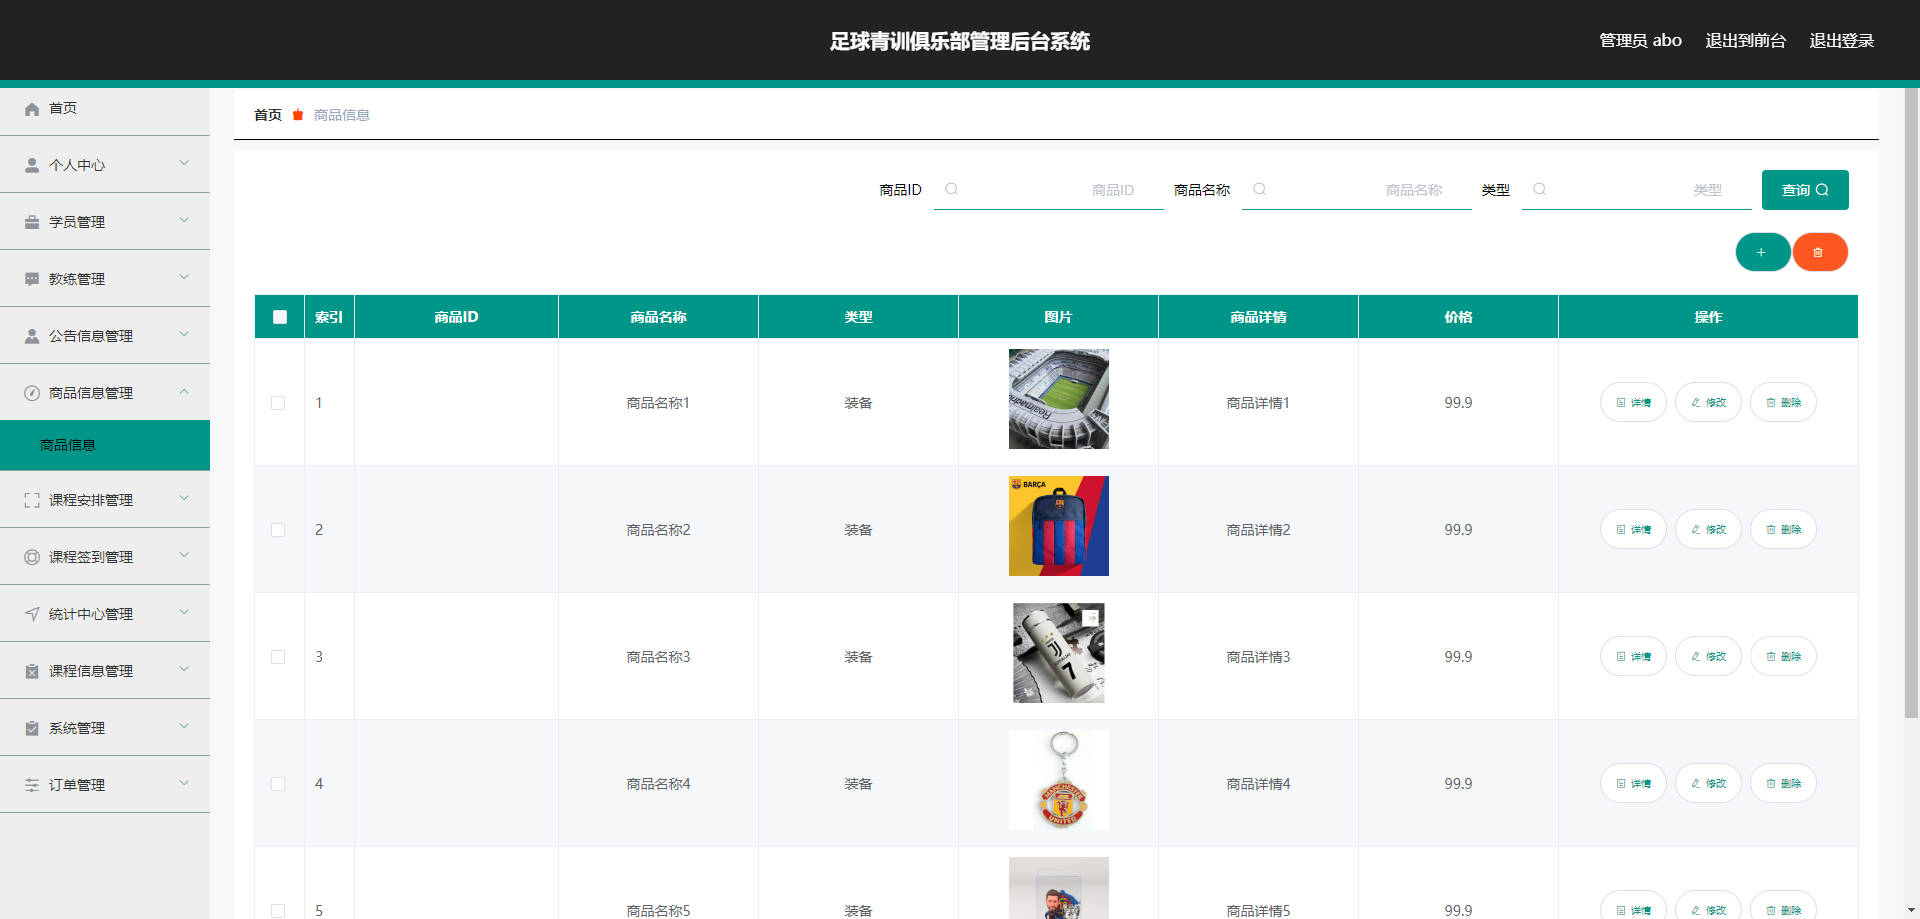Click the 商品信息管理 compass icon

(32, 393)
